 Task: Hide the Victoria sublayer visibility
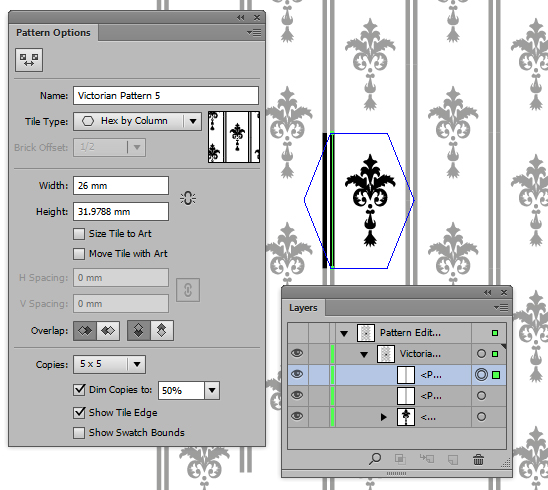(x=297, y=353)
